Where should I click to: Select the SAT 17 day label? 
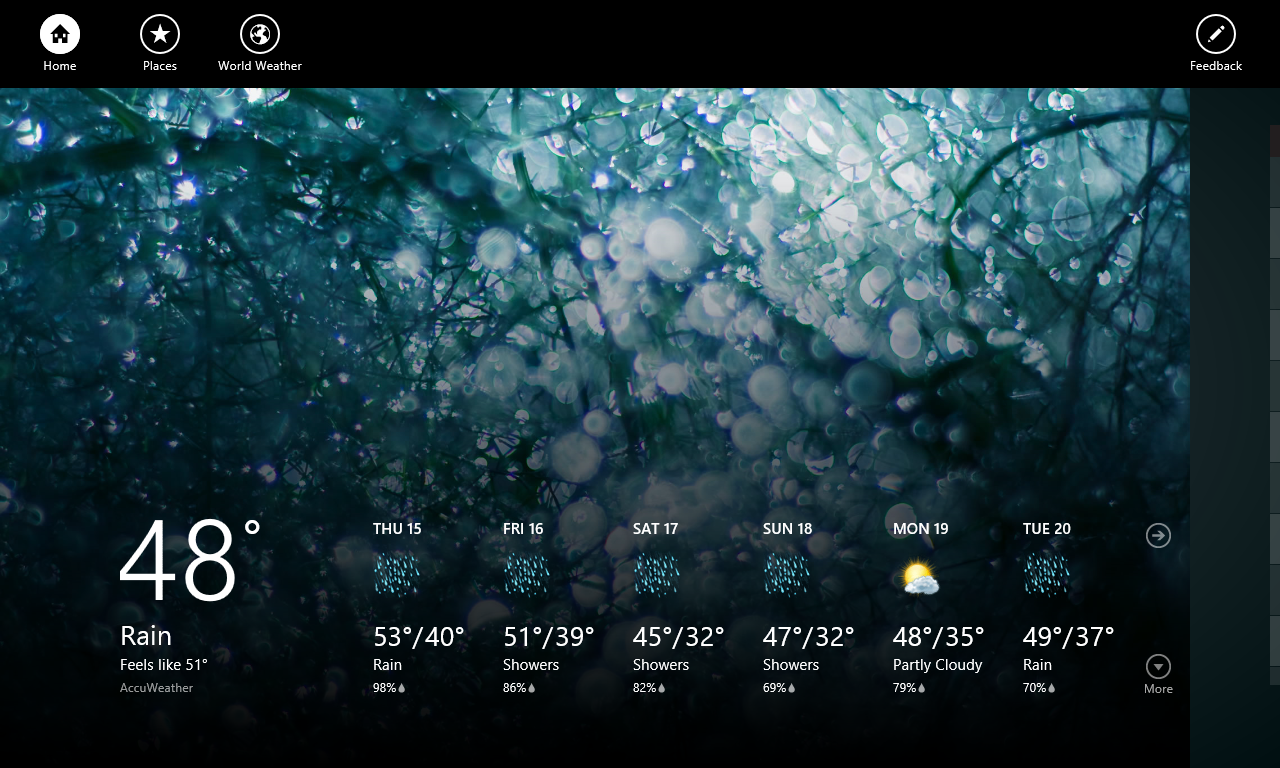(656, 529)
